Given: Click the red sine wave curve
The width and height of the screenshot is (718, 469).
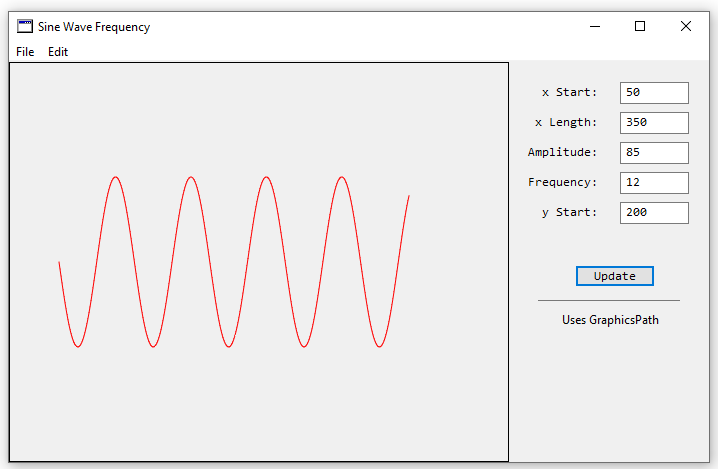Looking at the screenshot, I should point(117,178).
